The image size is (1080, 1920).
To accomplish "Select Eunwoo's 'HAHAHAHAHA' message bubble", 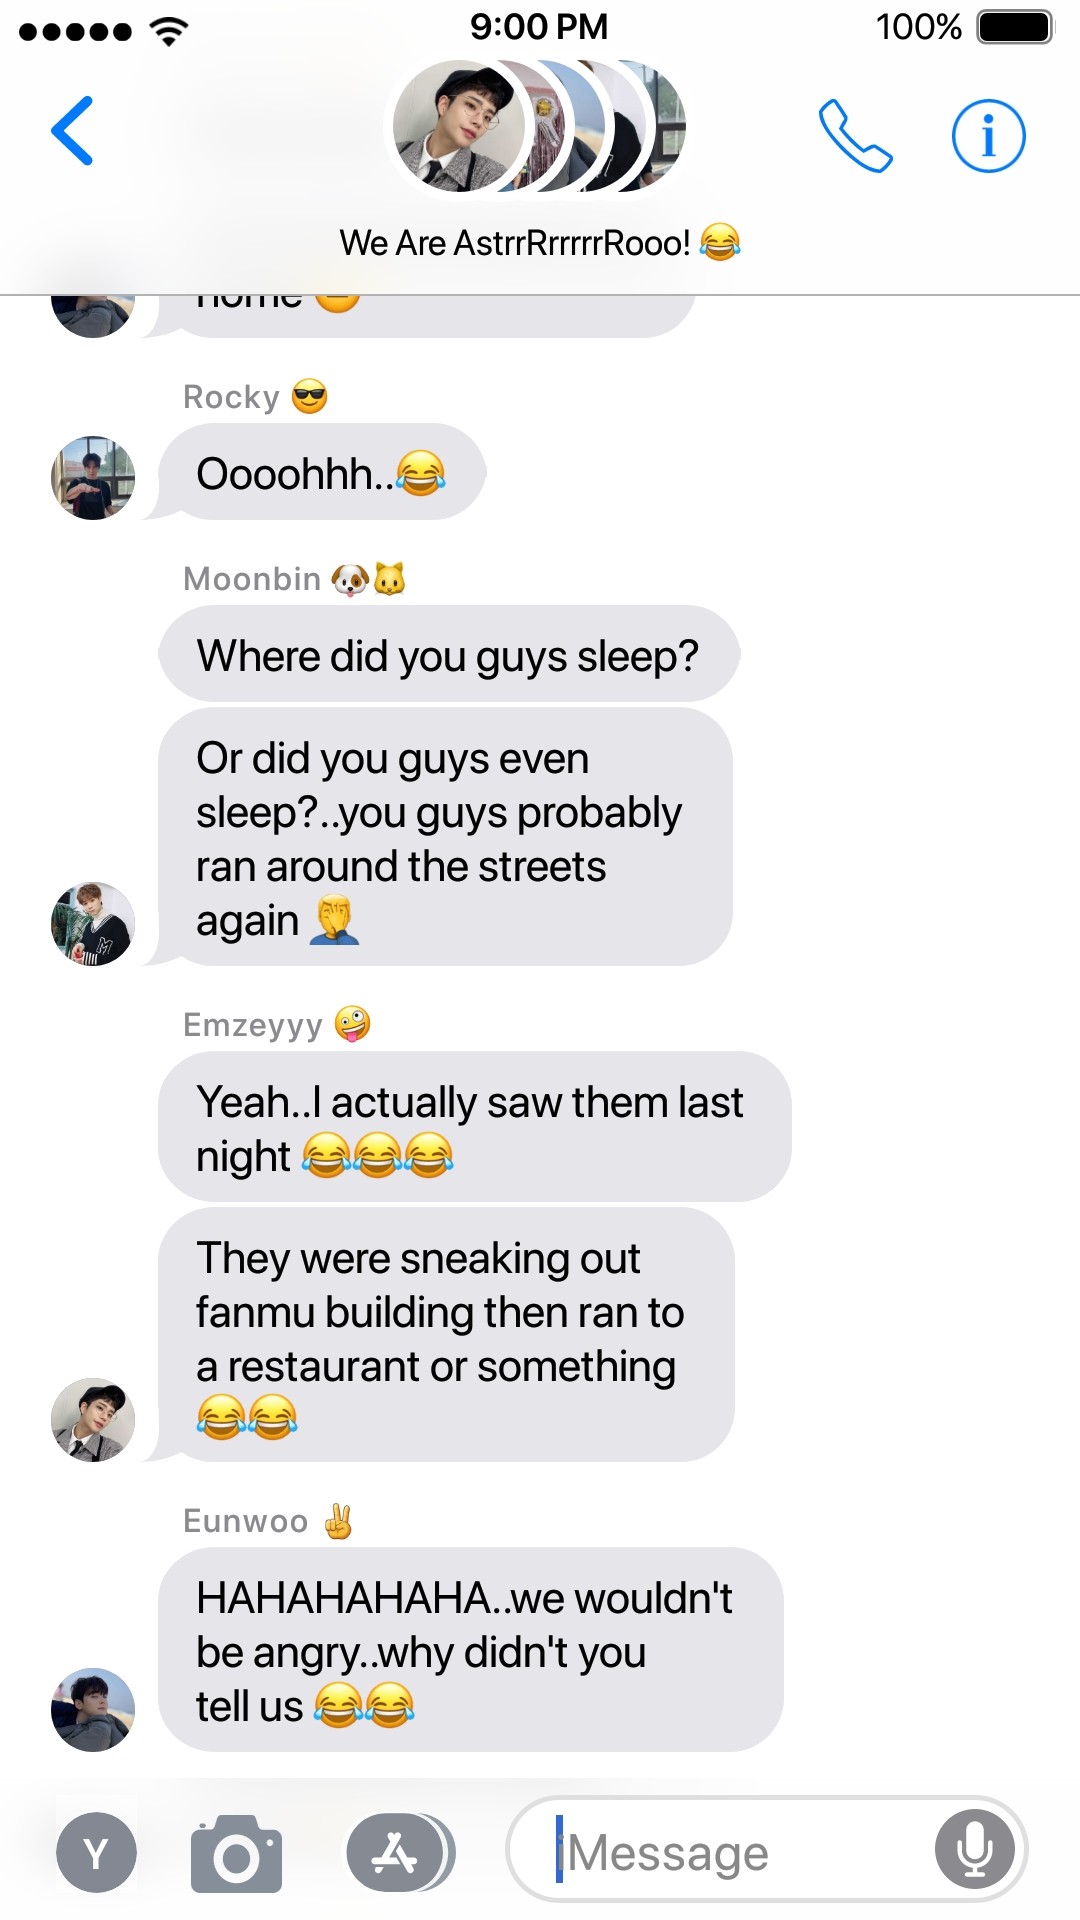I will [x=470, y=1650].
